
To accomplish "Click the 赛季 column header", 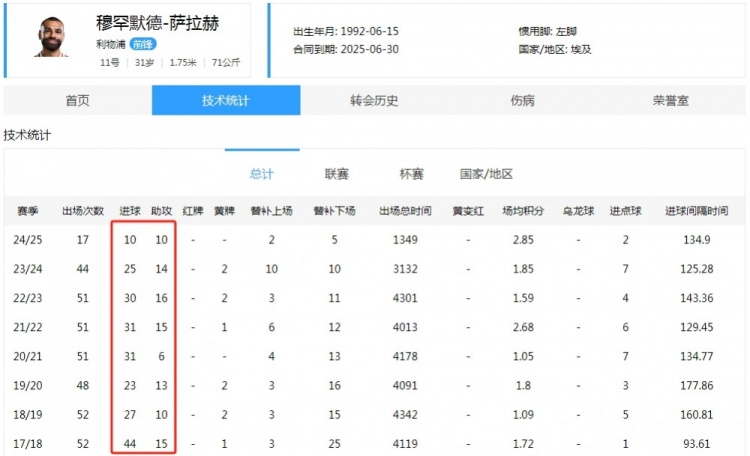I will (x=28, y=212).
